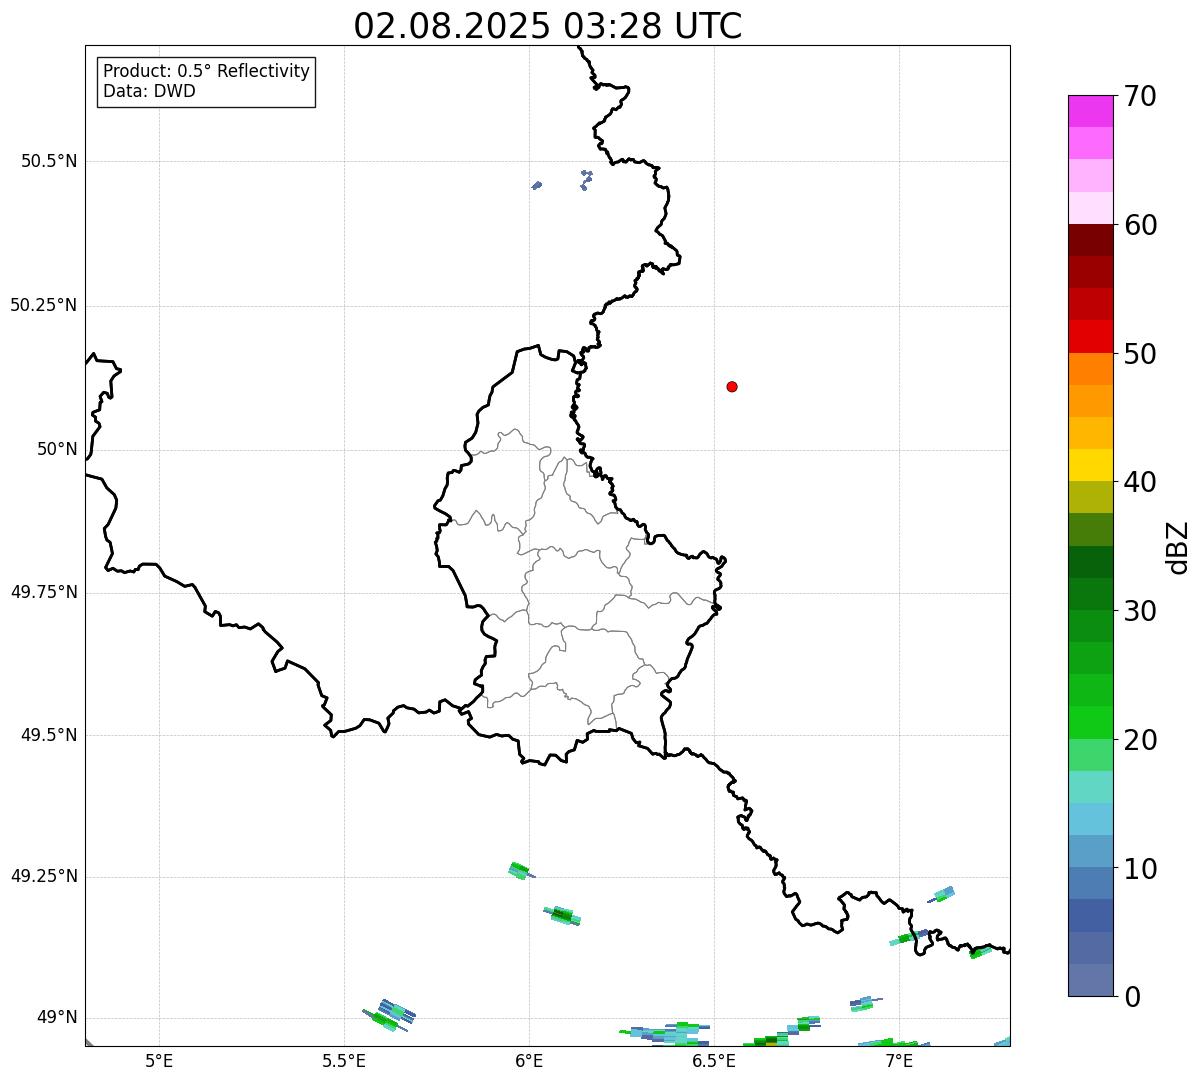Pick the bright green swatch above 20
Image resolution: width=1202 pixels, height=1081 pixels.
coord(1090,722)
